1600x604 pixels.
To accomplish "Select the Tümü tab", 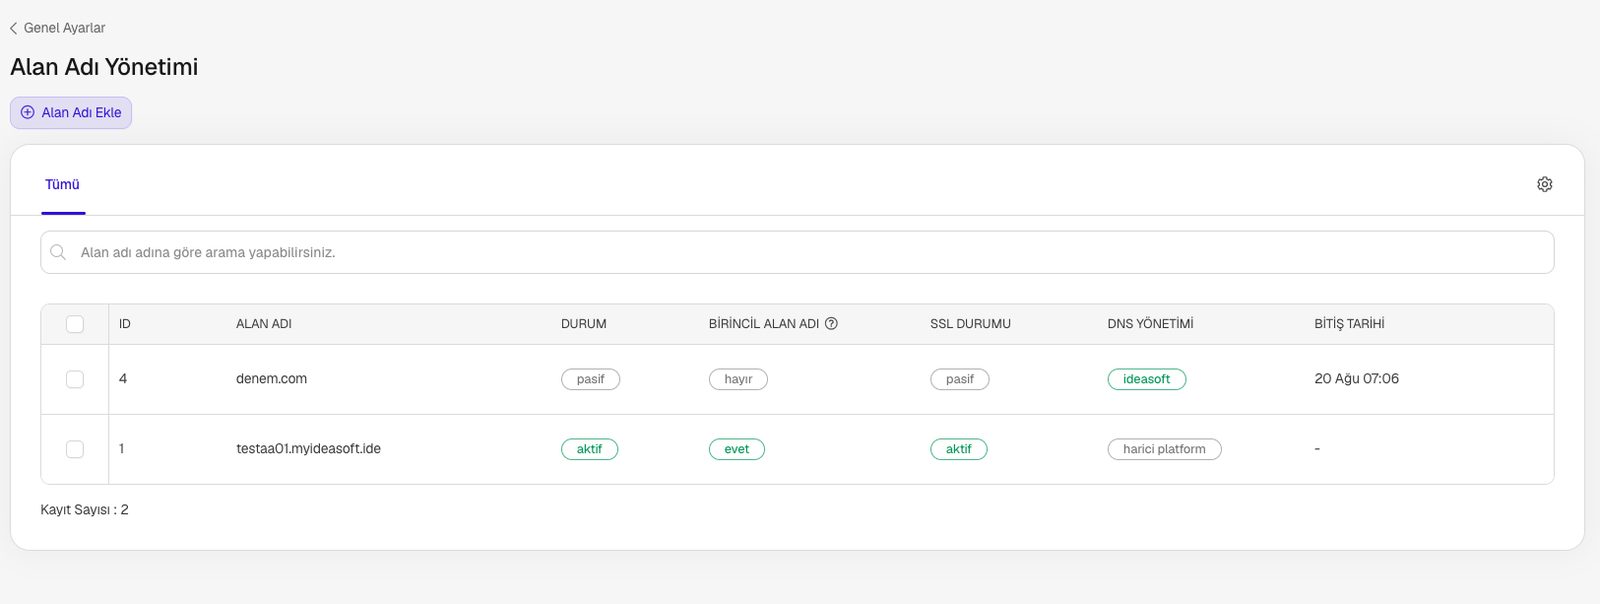I will click(62, 184).
